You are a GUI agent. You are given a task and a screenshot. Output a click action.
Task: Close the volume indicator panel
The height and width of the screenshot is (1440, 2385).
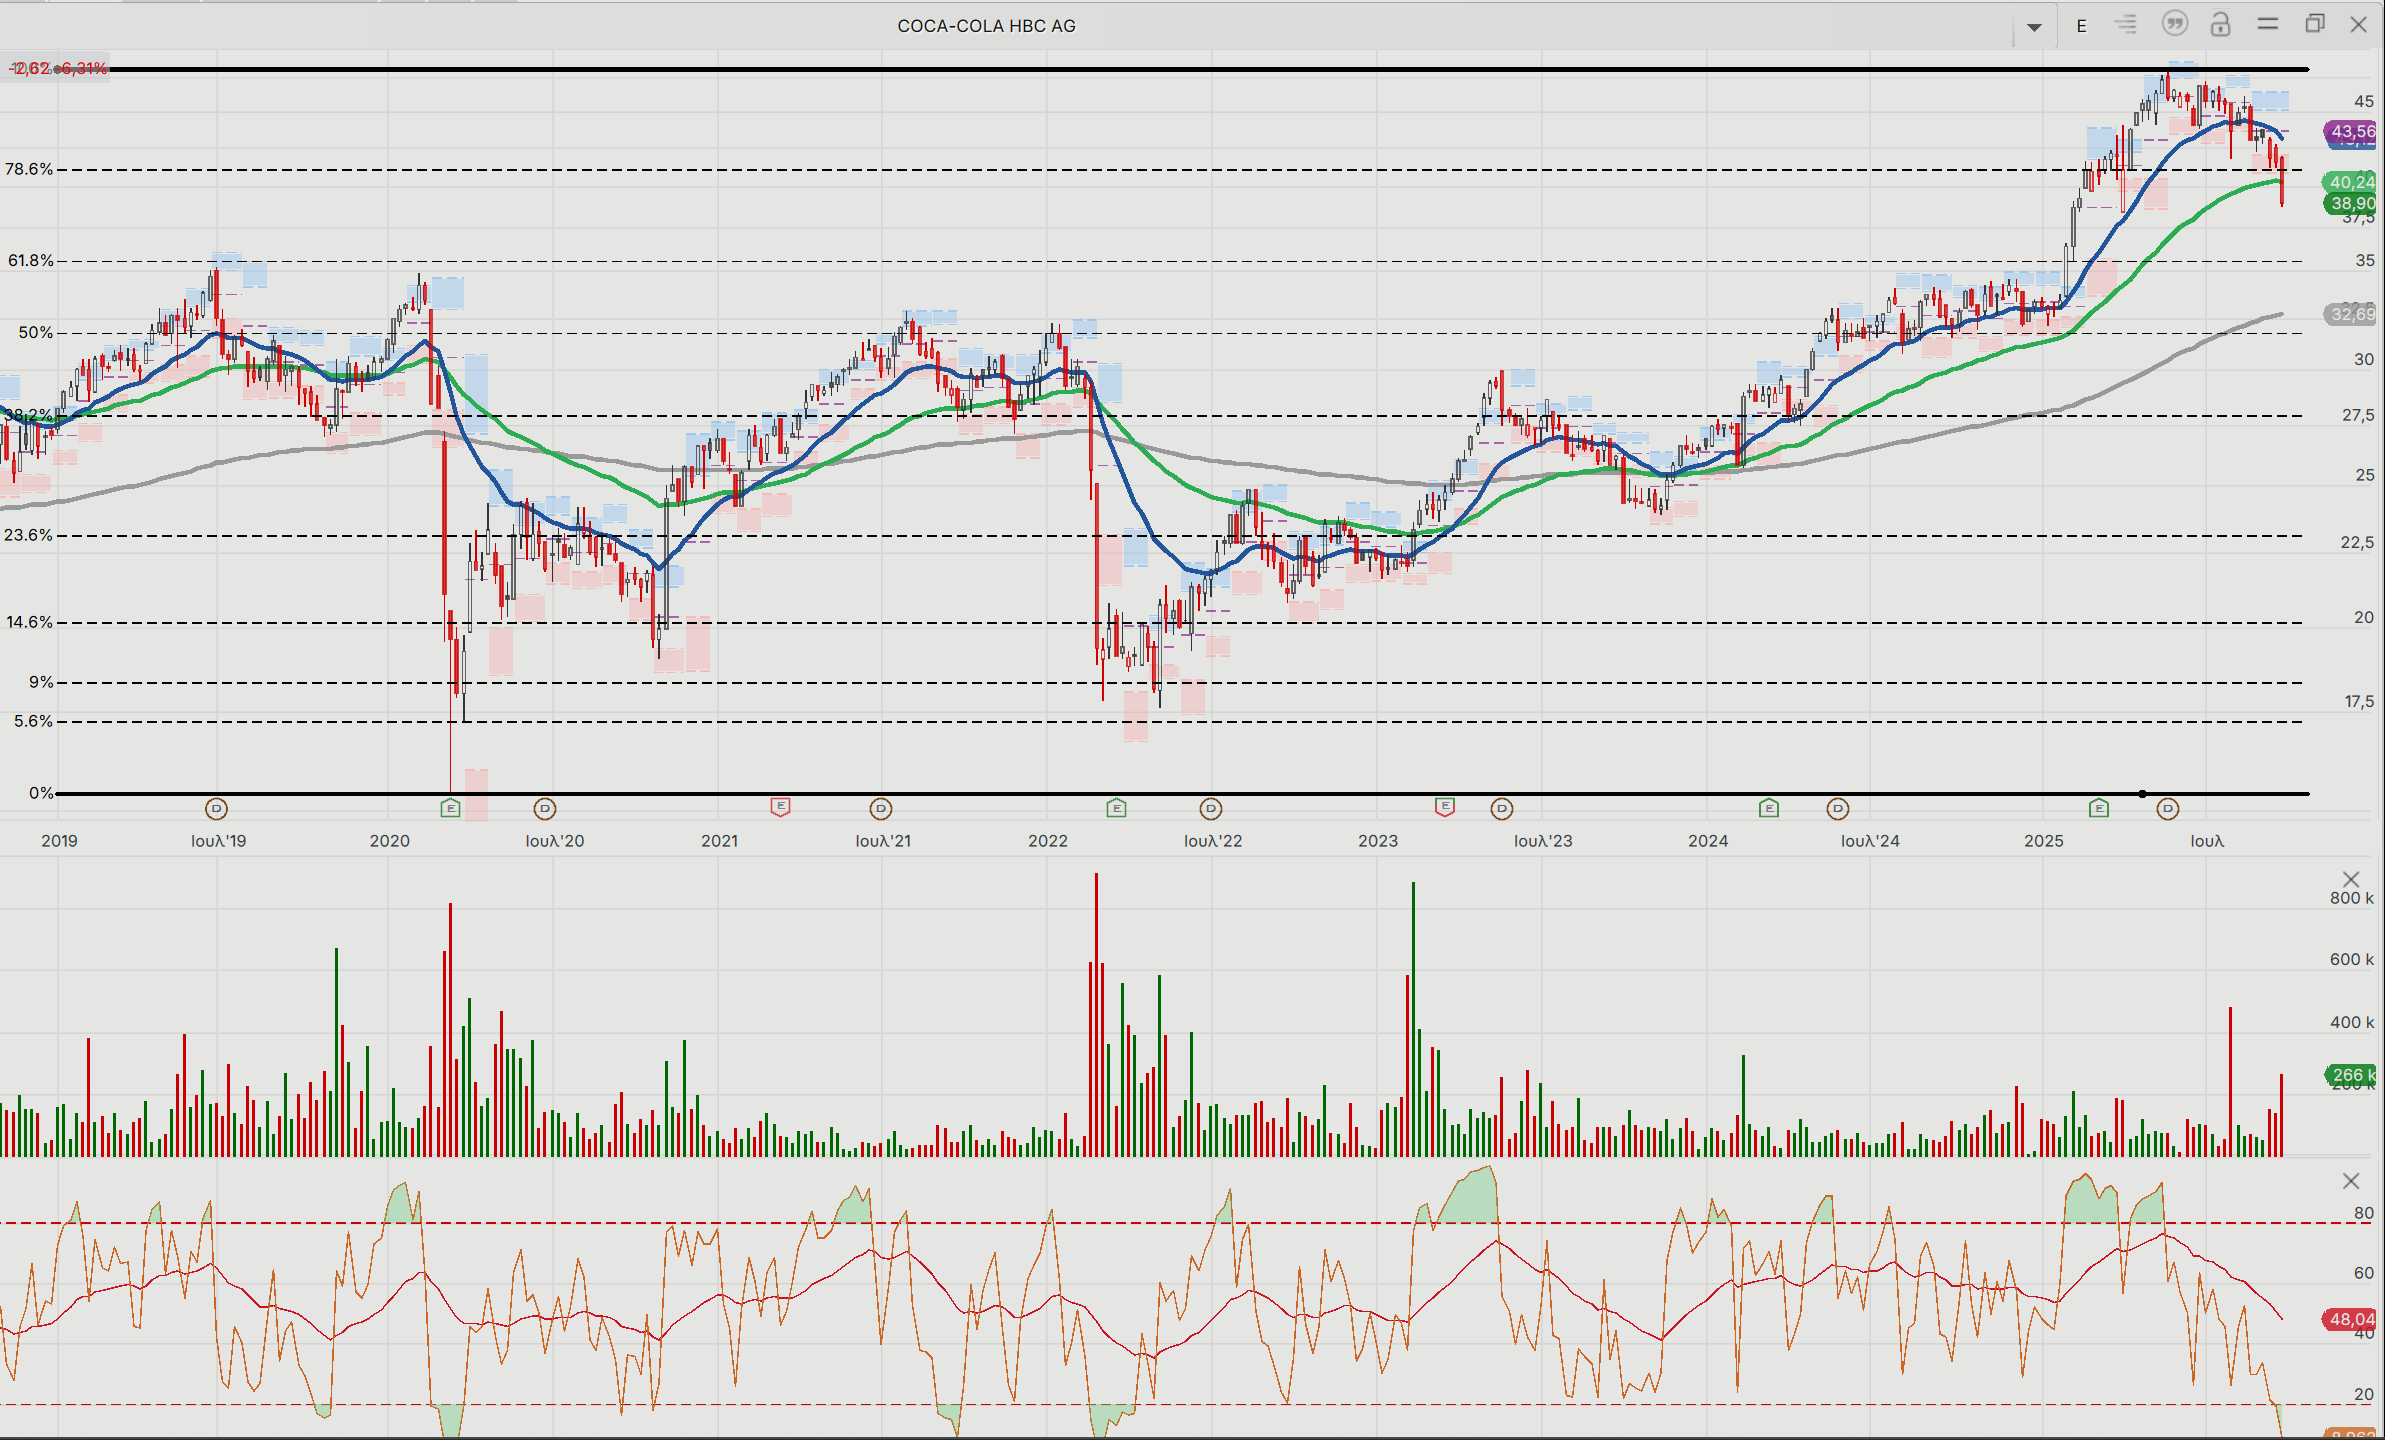2351,879
